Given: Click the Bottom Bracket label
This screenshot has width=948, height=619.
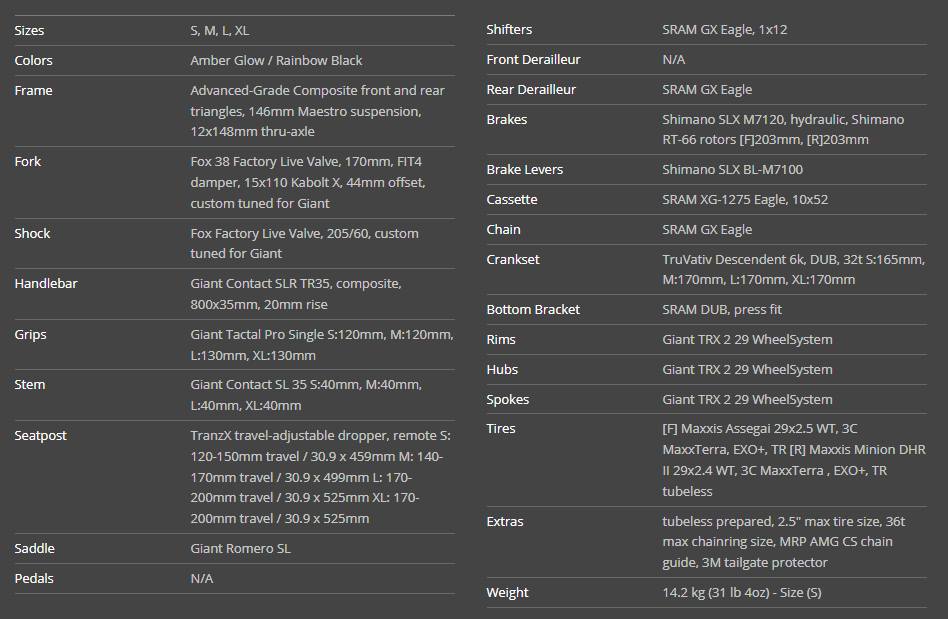Looking at the screenshot, I should tap(533, 310).
